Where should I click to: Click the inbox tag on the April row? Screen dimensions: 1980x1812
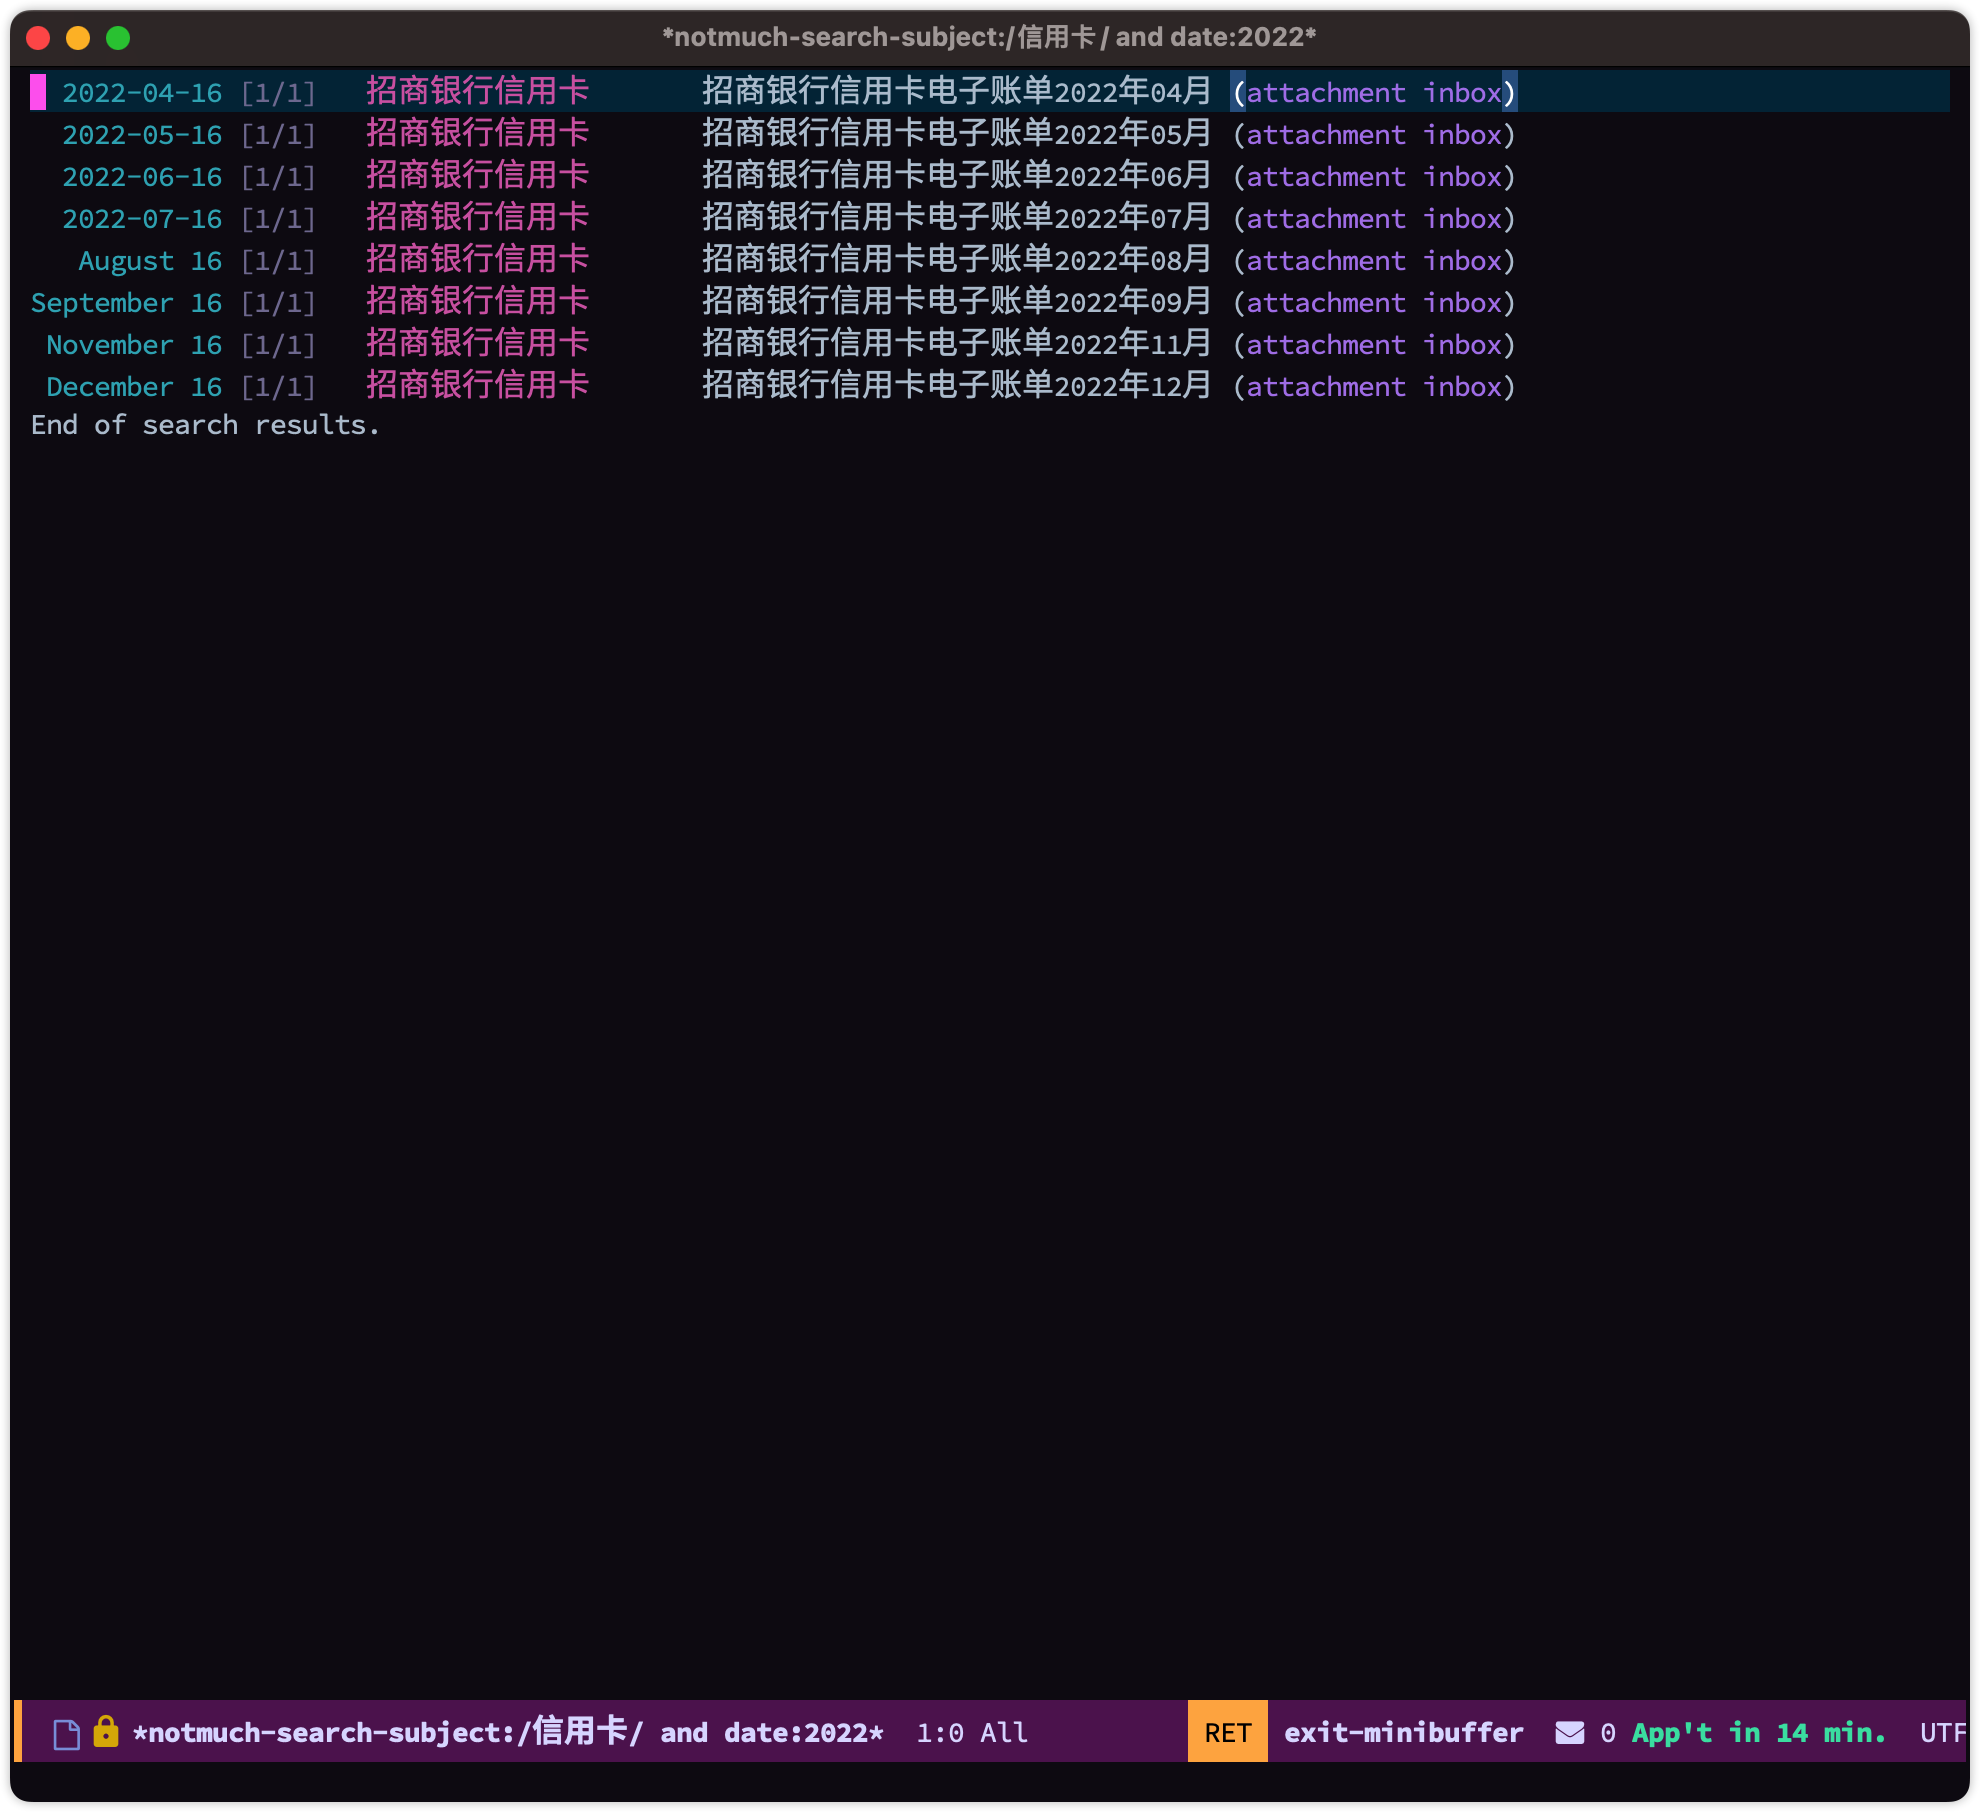point(1462,93)
